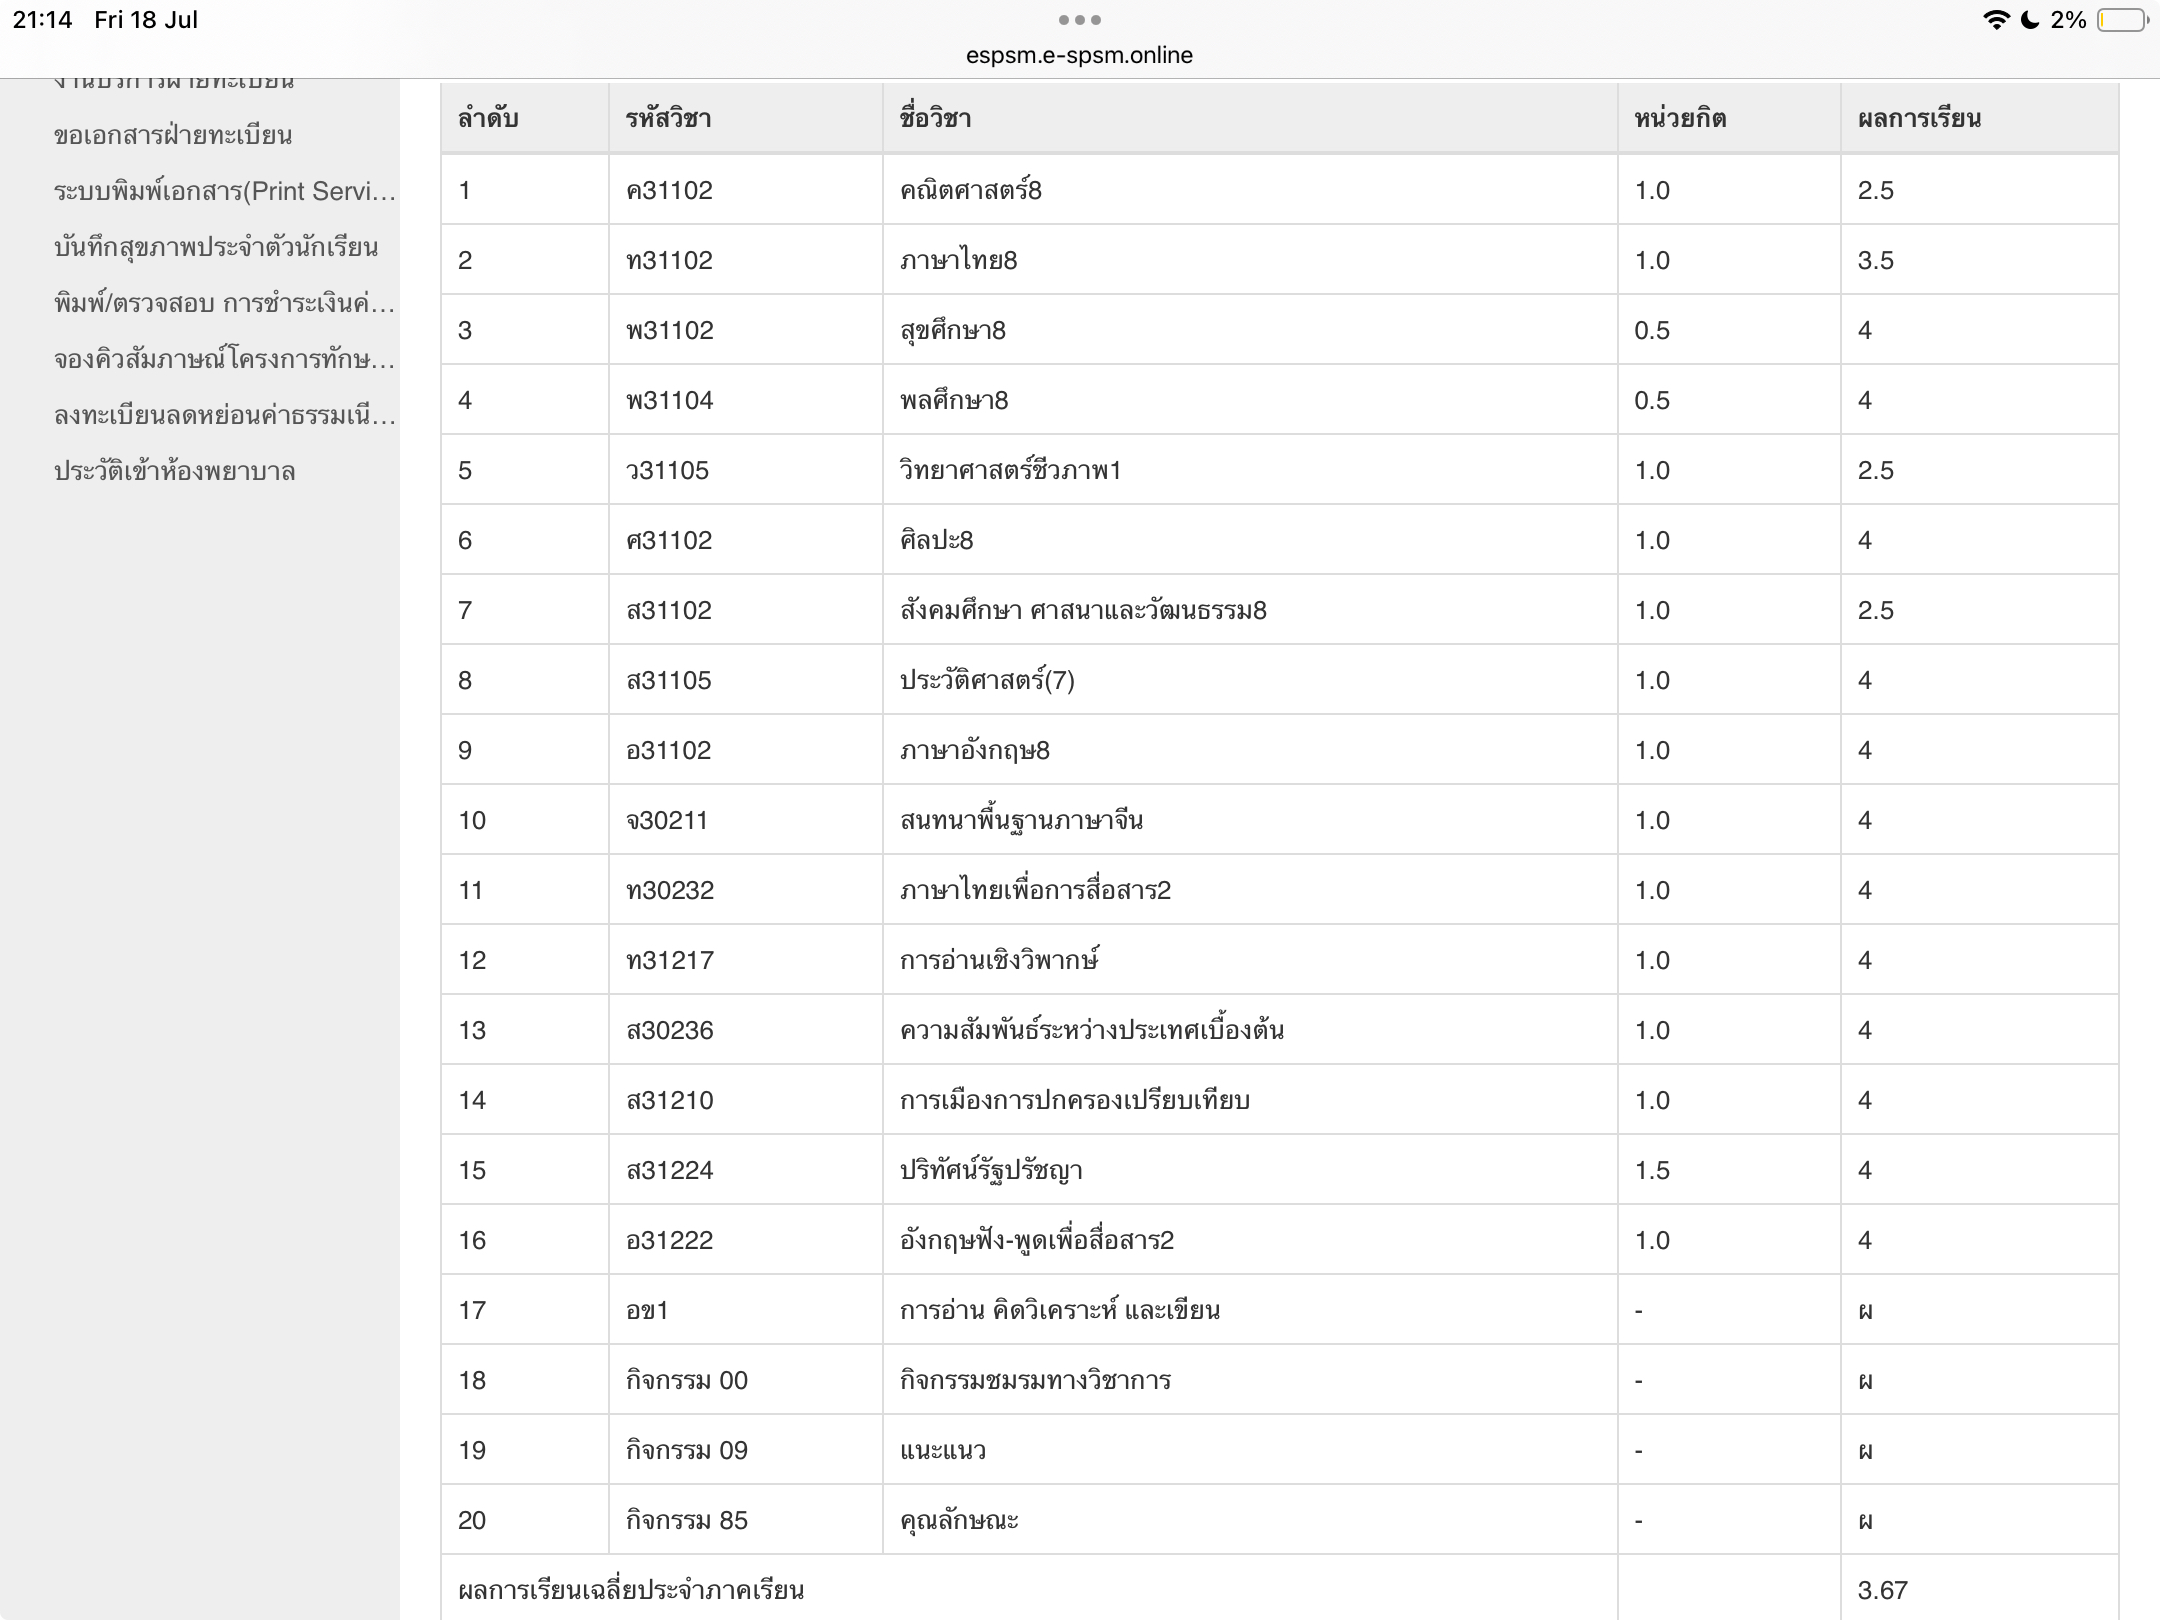Select subject วิทยาศาสตร์ชีวภาพ1
This screenshot has height=1620, width=2160.
pos(1010,470)
